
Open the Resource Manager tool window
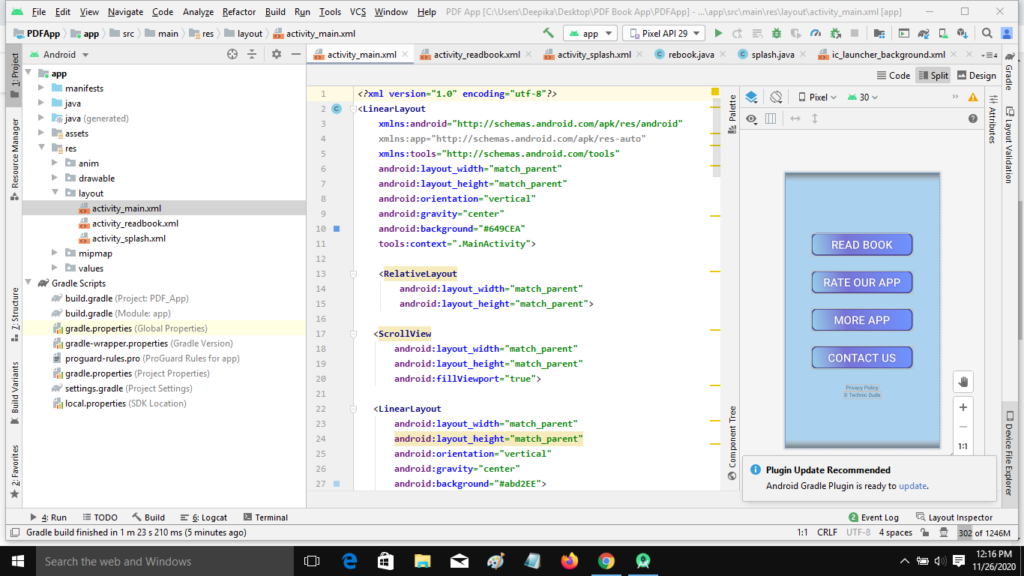[15, 159]
